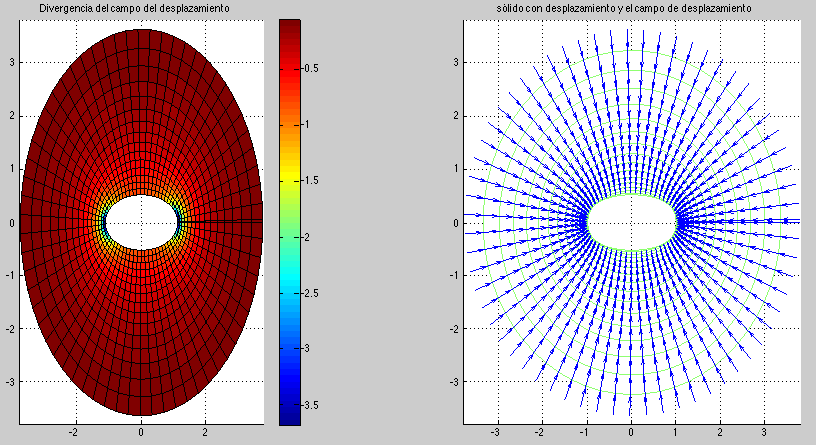
Task: Click the colorbar tick label -2.5
Action: coord(312,293)
